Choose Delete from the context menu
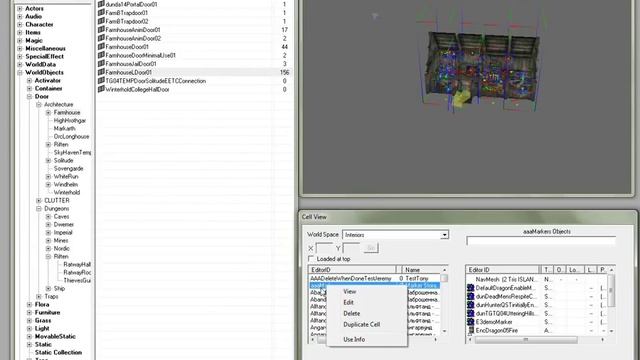 point(351,313)
